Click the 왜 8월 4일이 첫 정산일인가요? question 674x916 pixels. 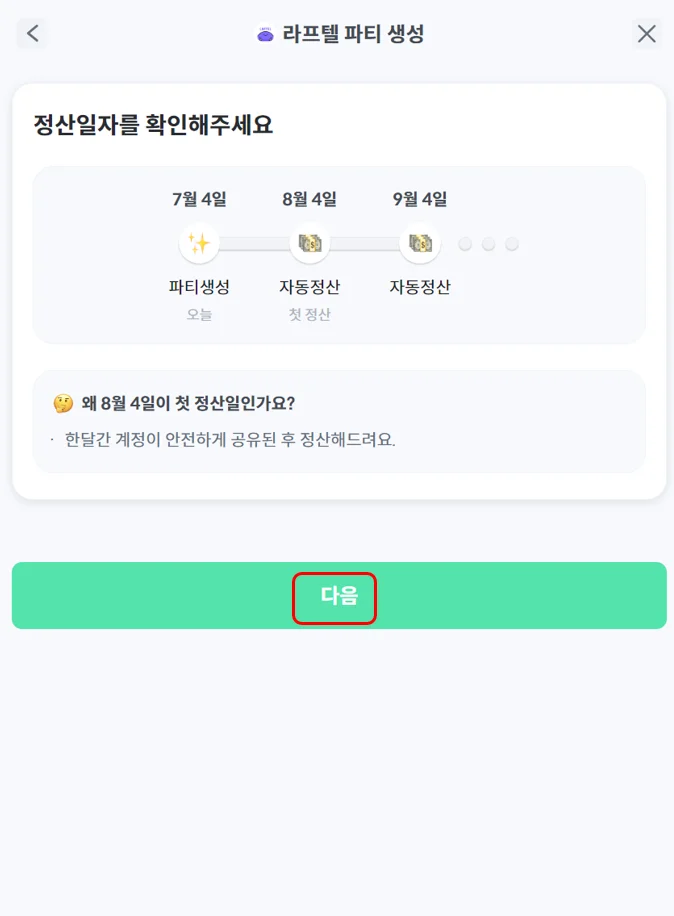(188, 403)
